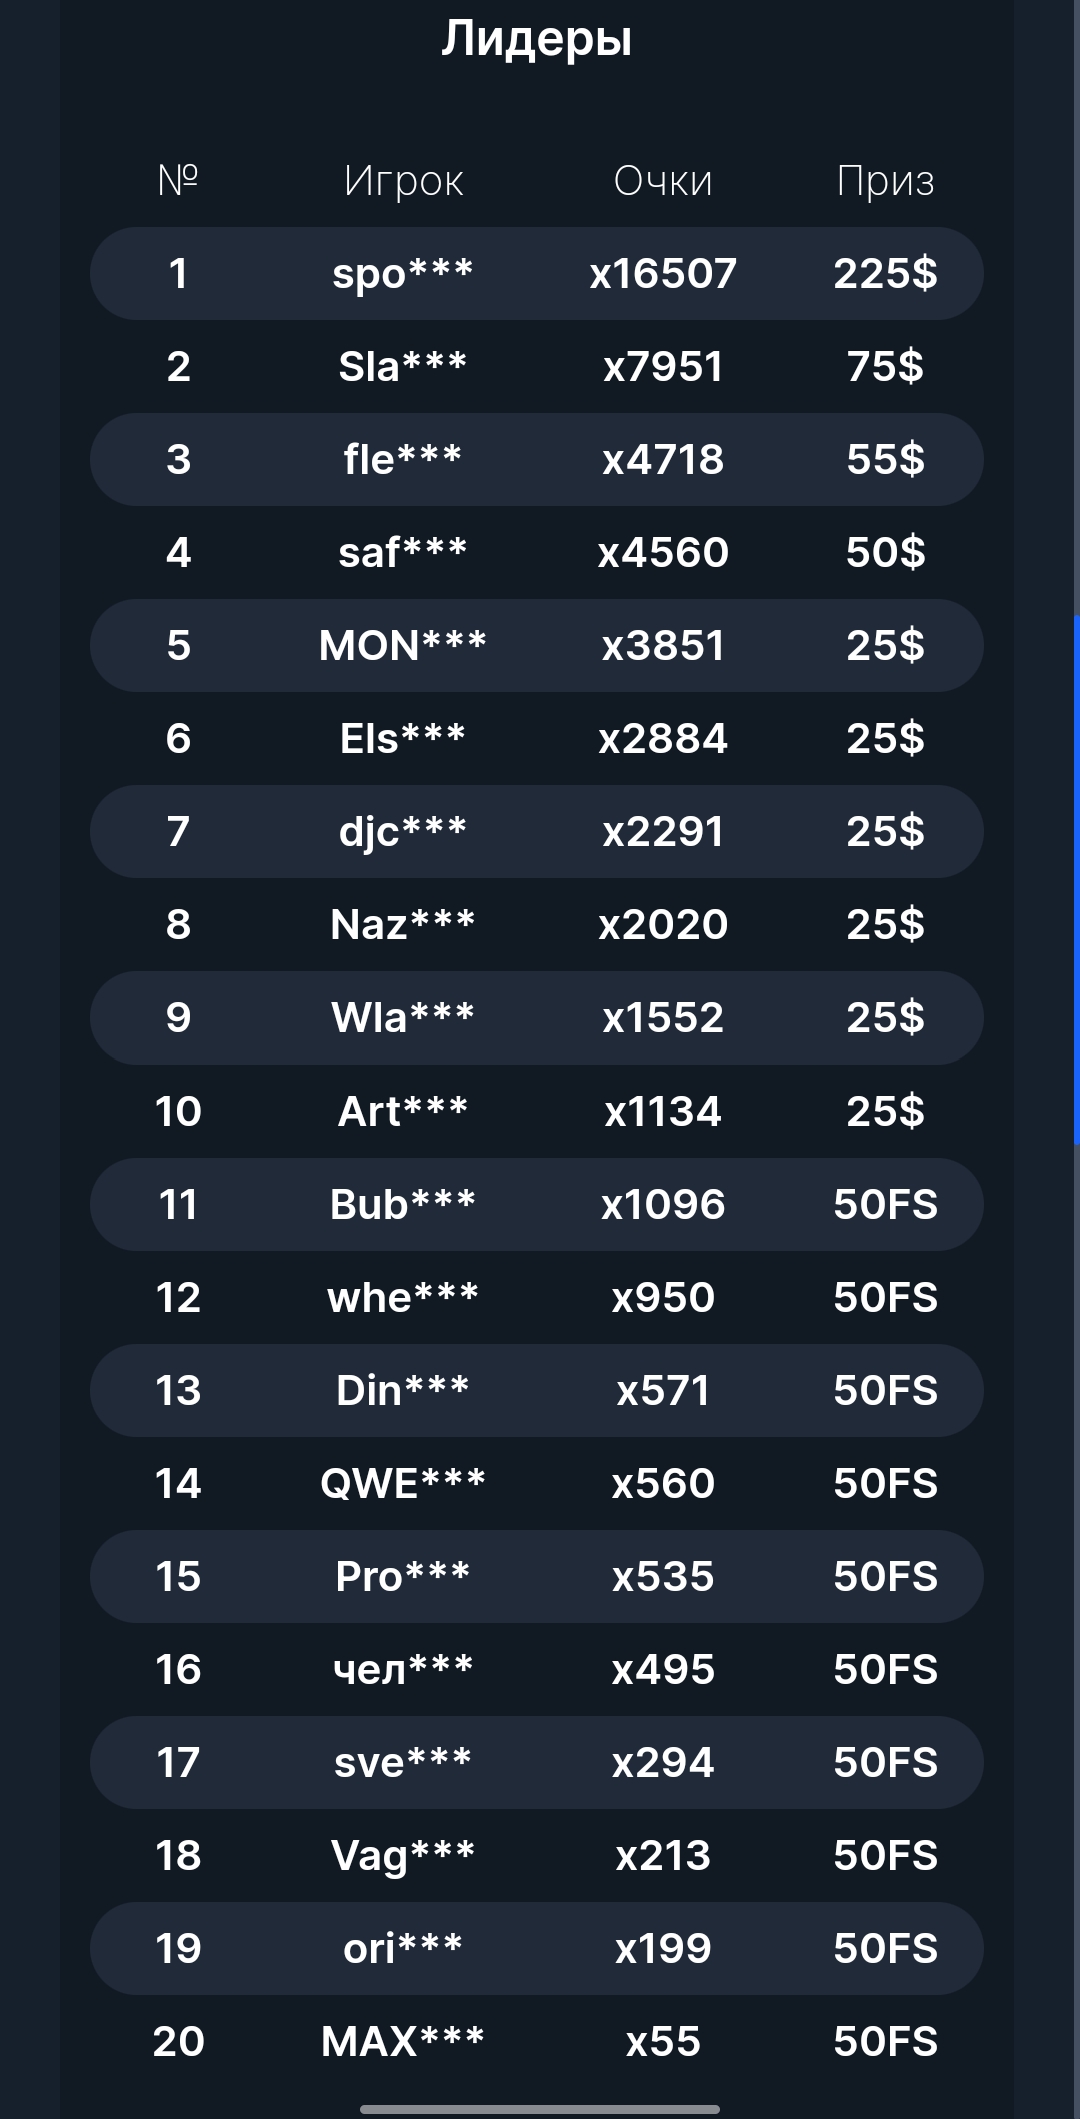
Task: Click score x213 for Vag***
Action: tap(663, 1855)
